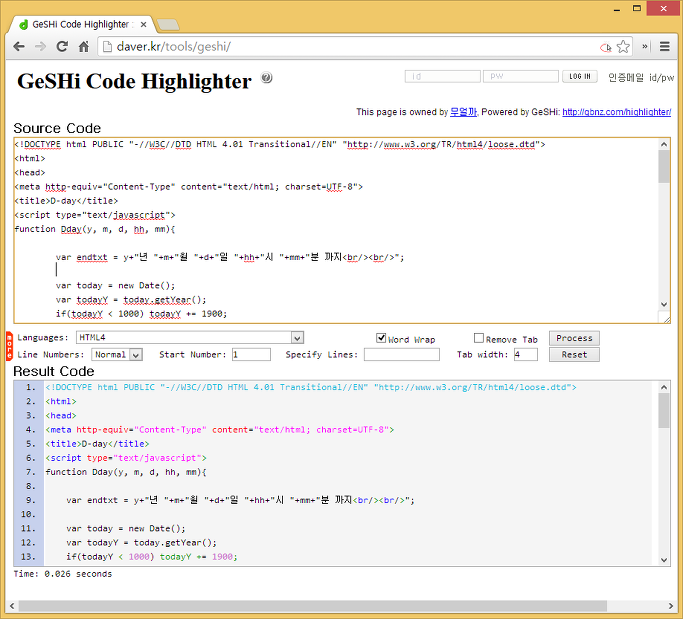The height and width of the screenshot is (619, 683).
Task: Click the LOG IN button
Action: tap(580, 77)
